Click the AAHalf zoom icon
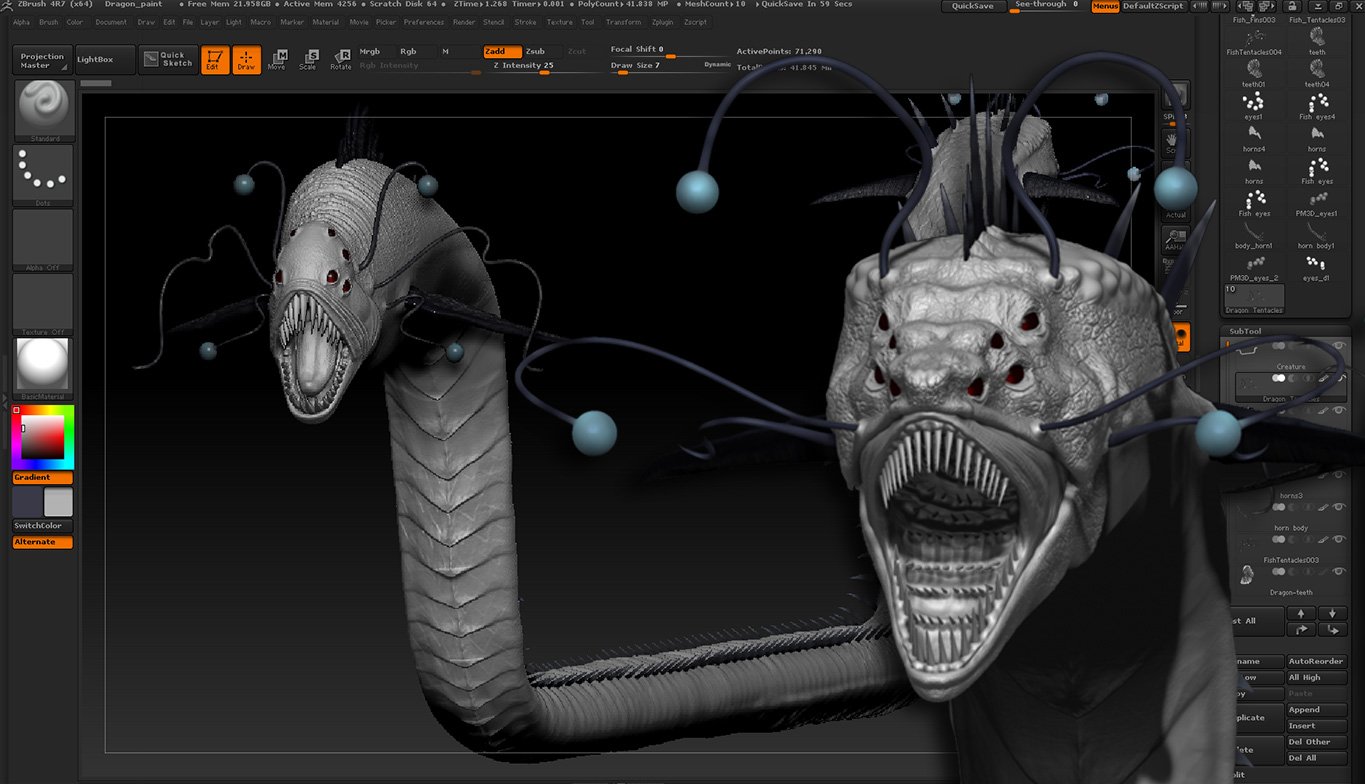The width and height of the screenshot is (1365, 784). [x=1175, y=239]
